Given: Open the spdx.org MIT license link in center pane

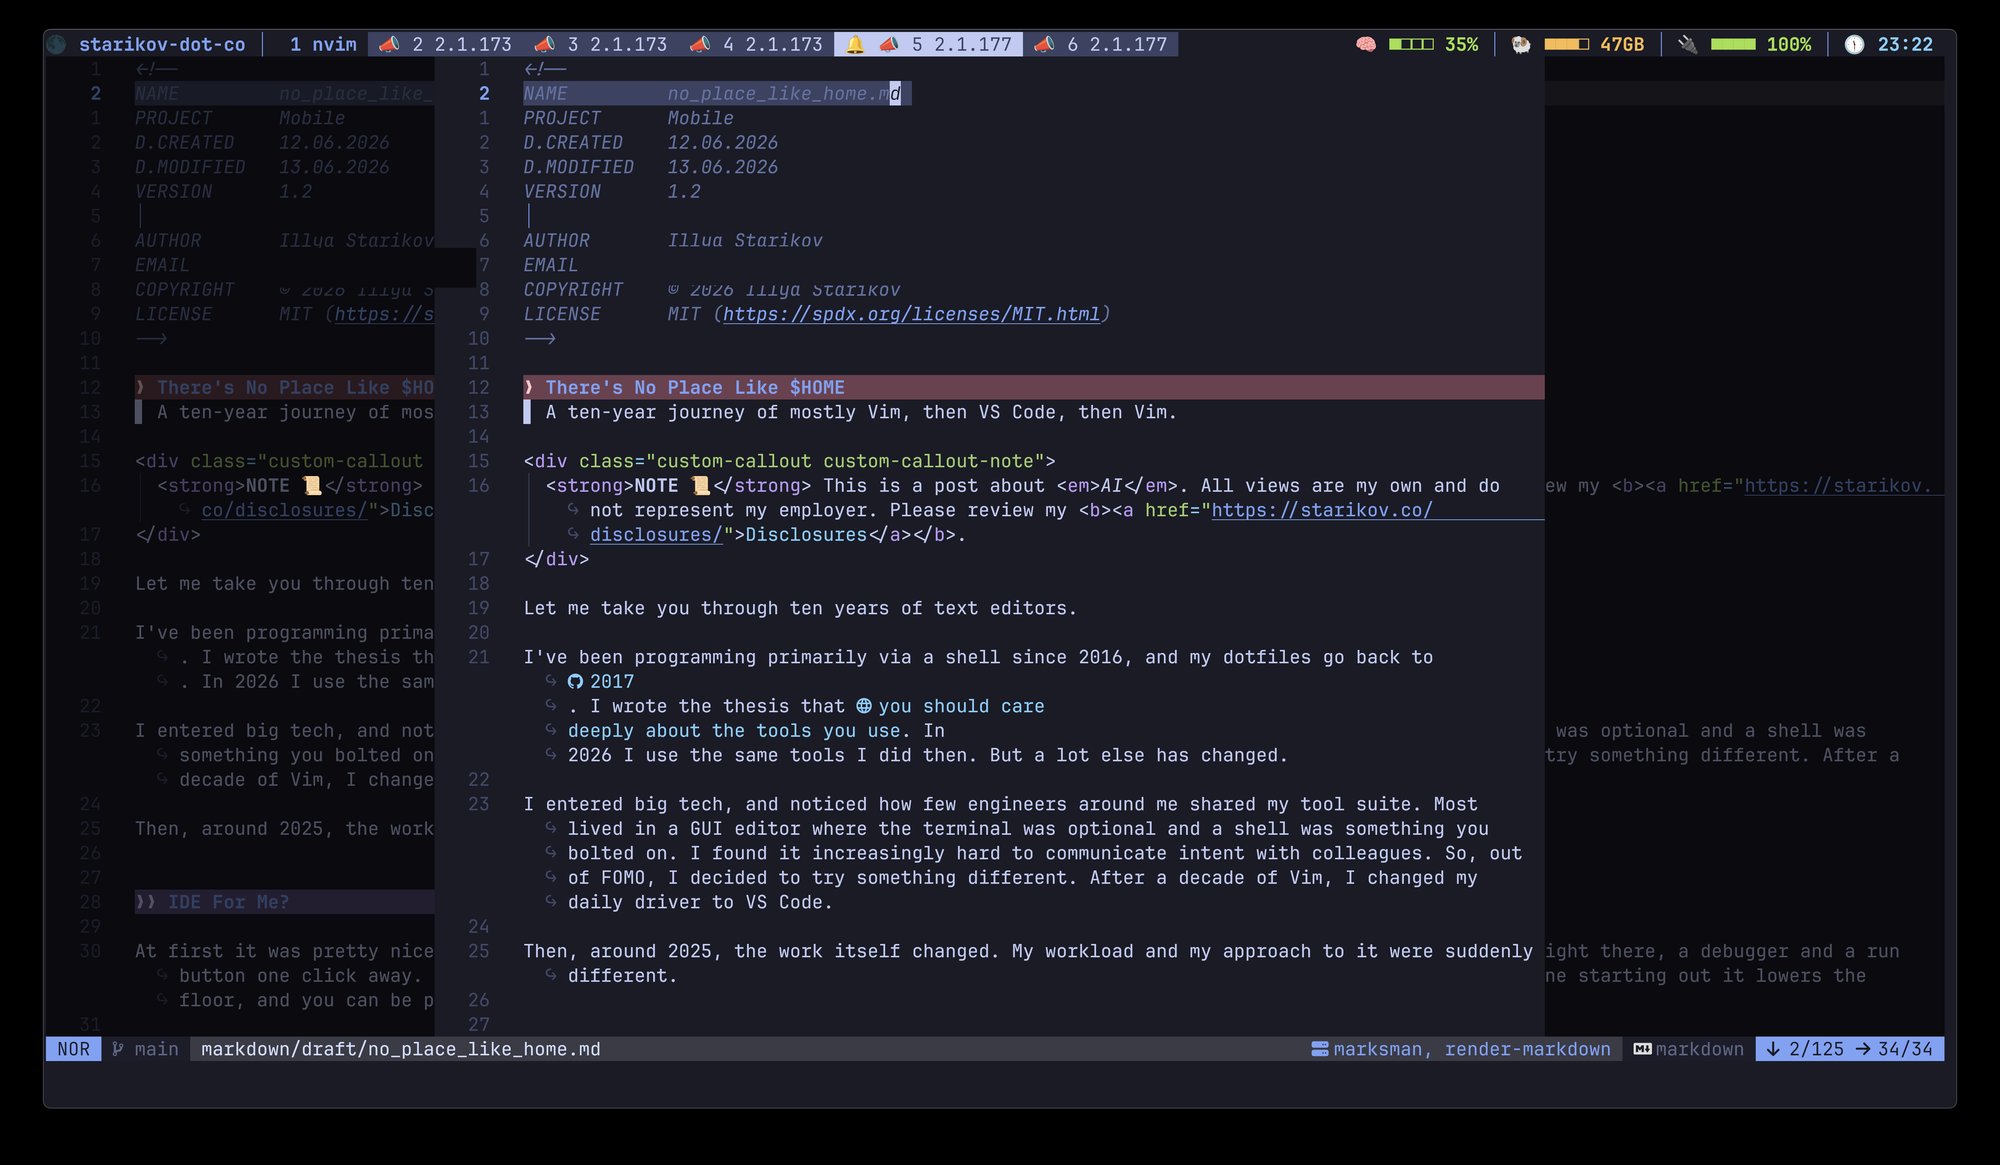Looking at the screenshot, I should click(x=911, y=314).
